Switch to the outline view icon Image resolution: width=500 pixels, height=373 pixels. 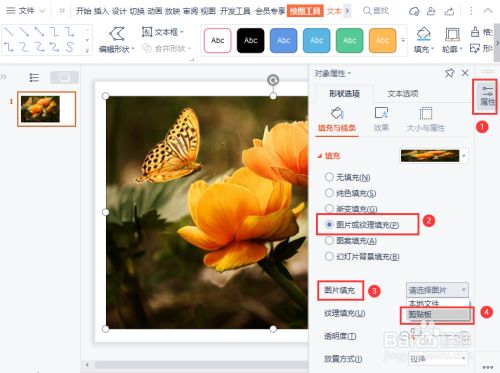[34, 77]
